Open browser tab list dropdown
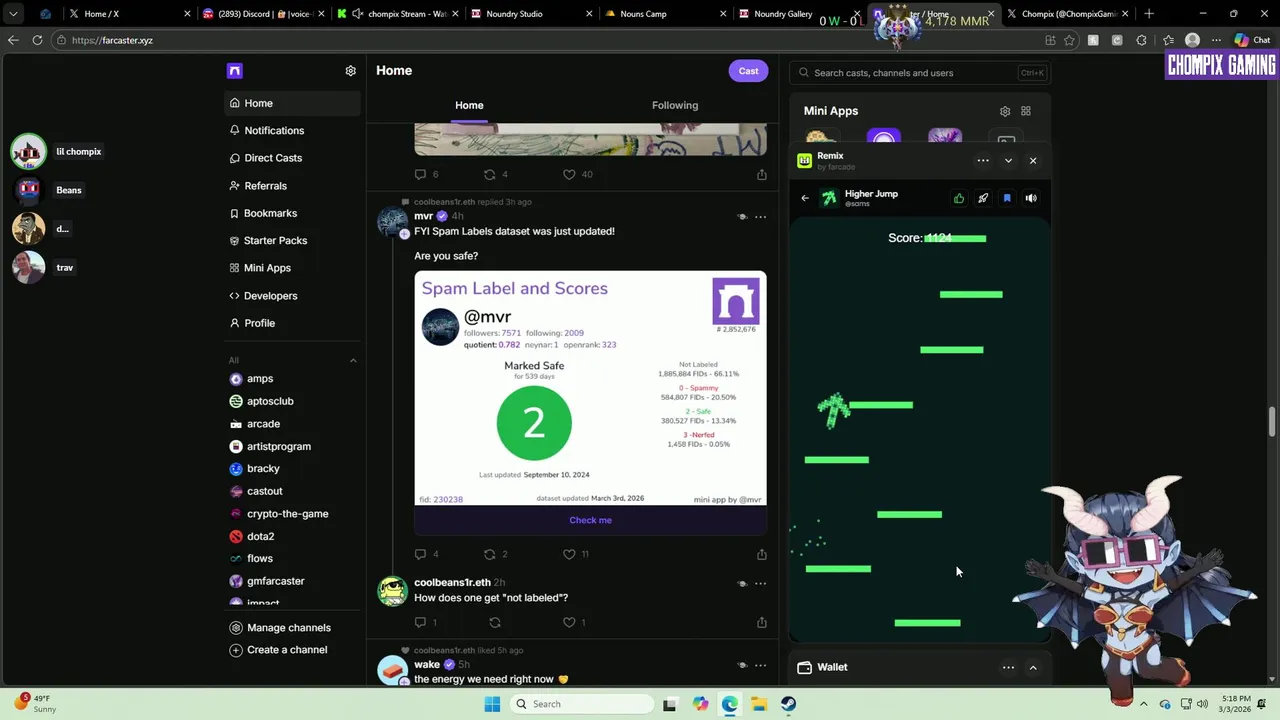The image size is (1280, 720). coord(13,14)
